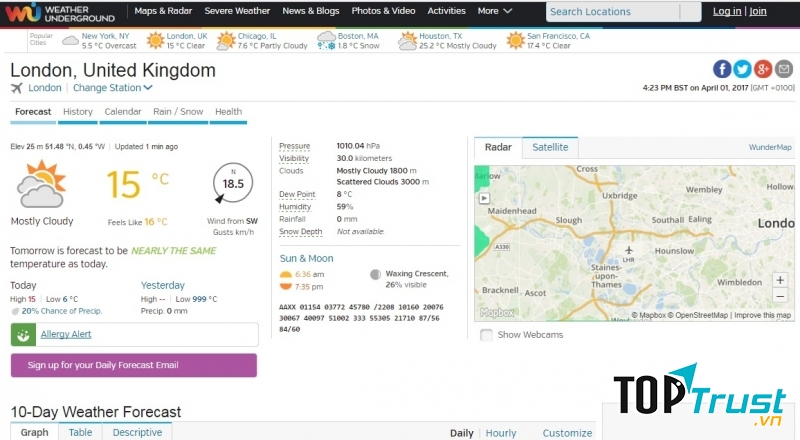Image resolution: width=800 pixels, height=440 pixels.
Task: Switch to Hourly forecast view
Action: point(501,433)
